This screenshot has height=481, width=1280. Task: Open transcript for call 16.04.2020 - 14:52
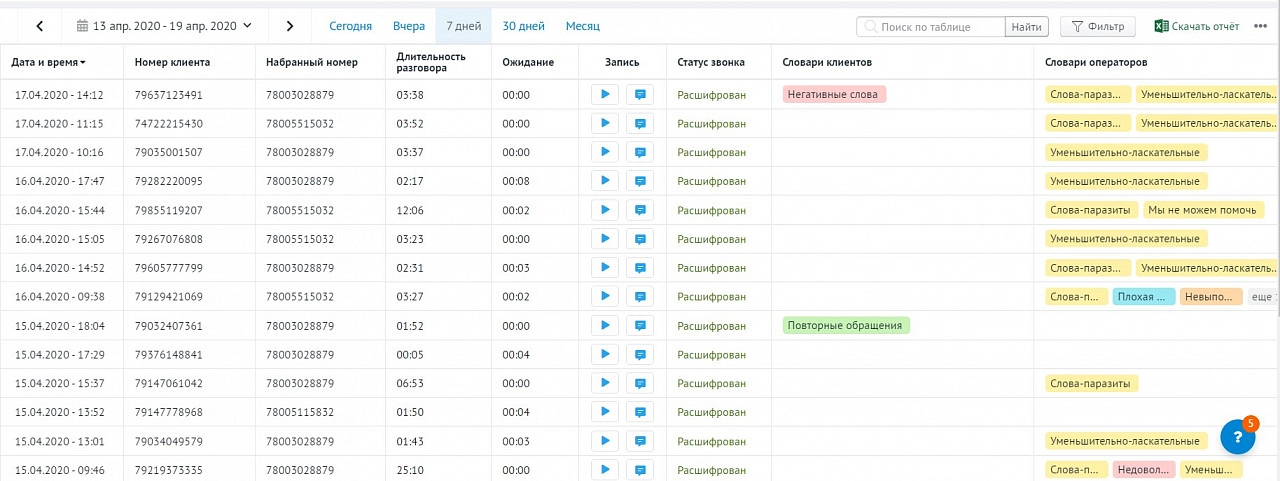click(x=640, y=268)
